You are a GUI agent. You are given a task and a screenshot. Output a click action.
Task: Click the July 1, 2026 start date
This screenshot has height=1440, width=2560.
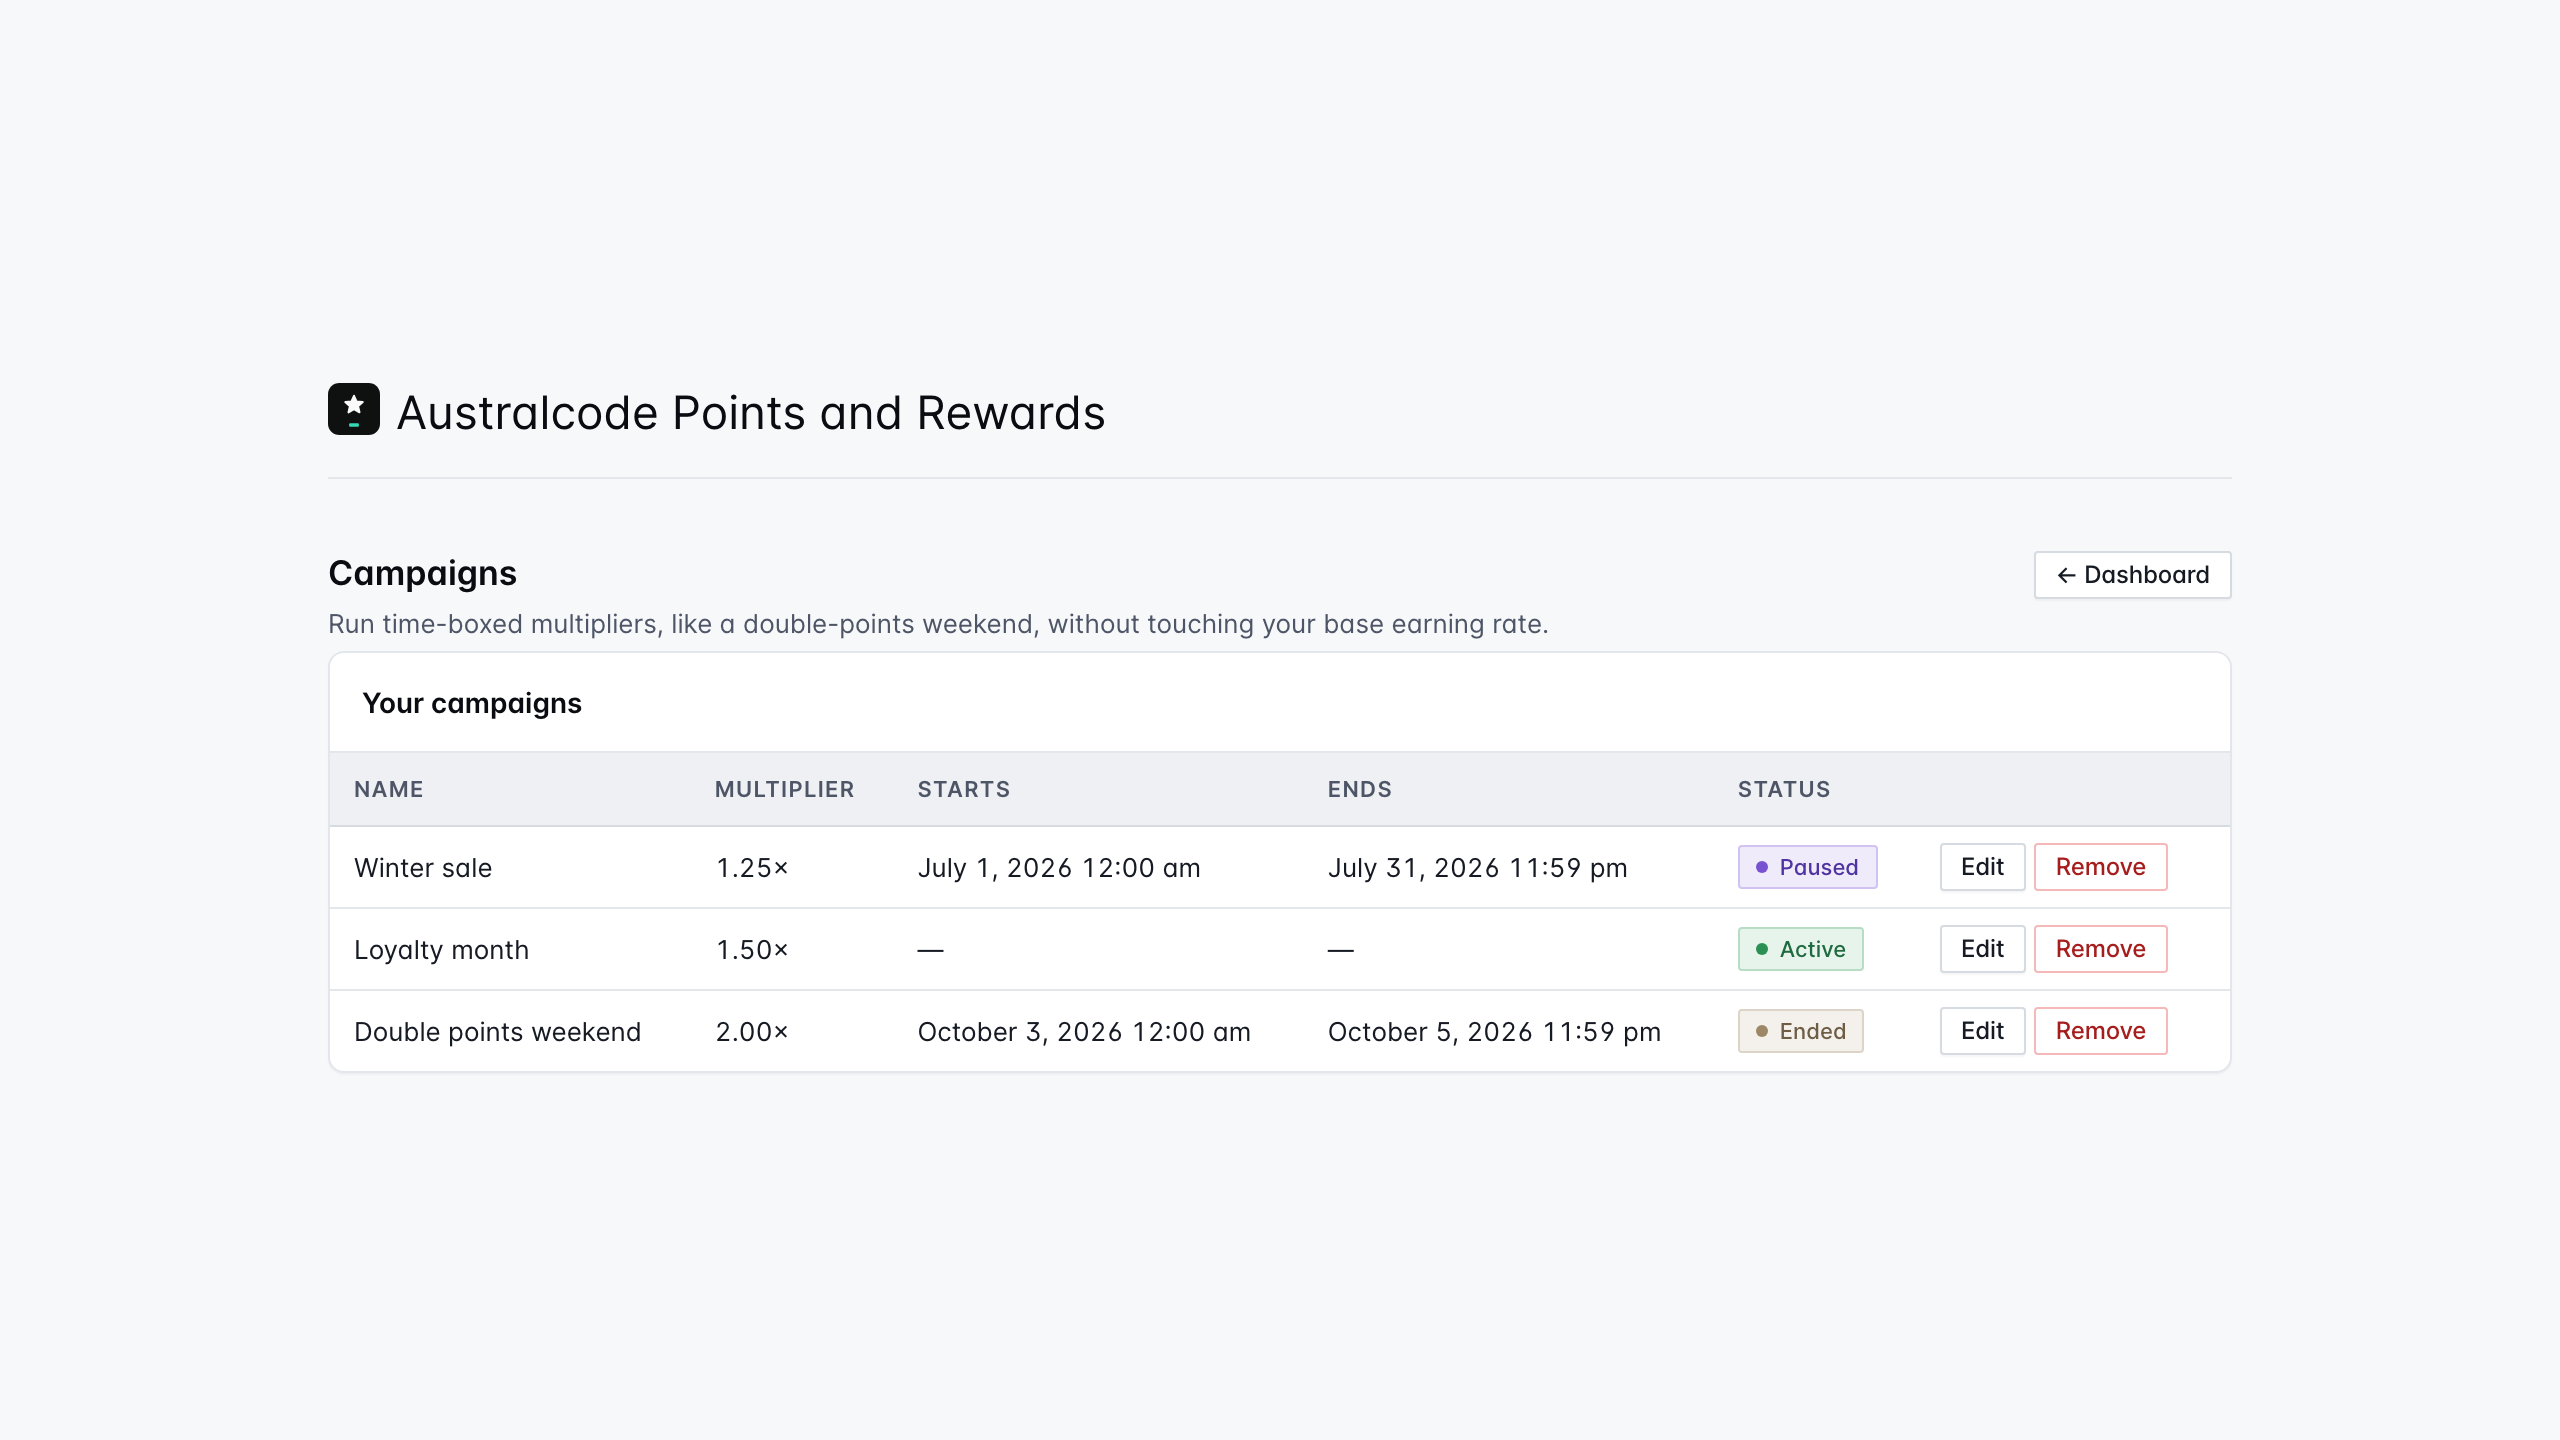[x=1059, y=868]
